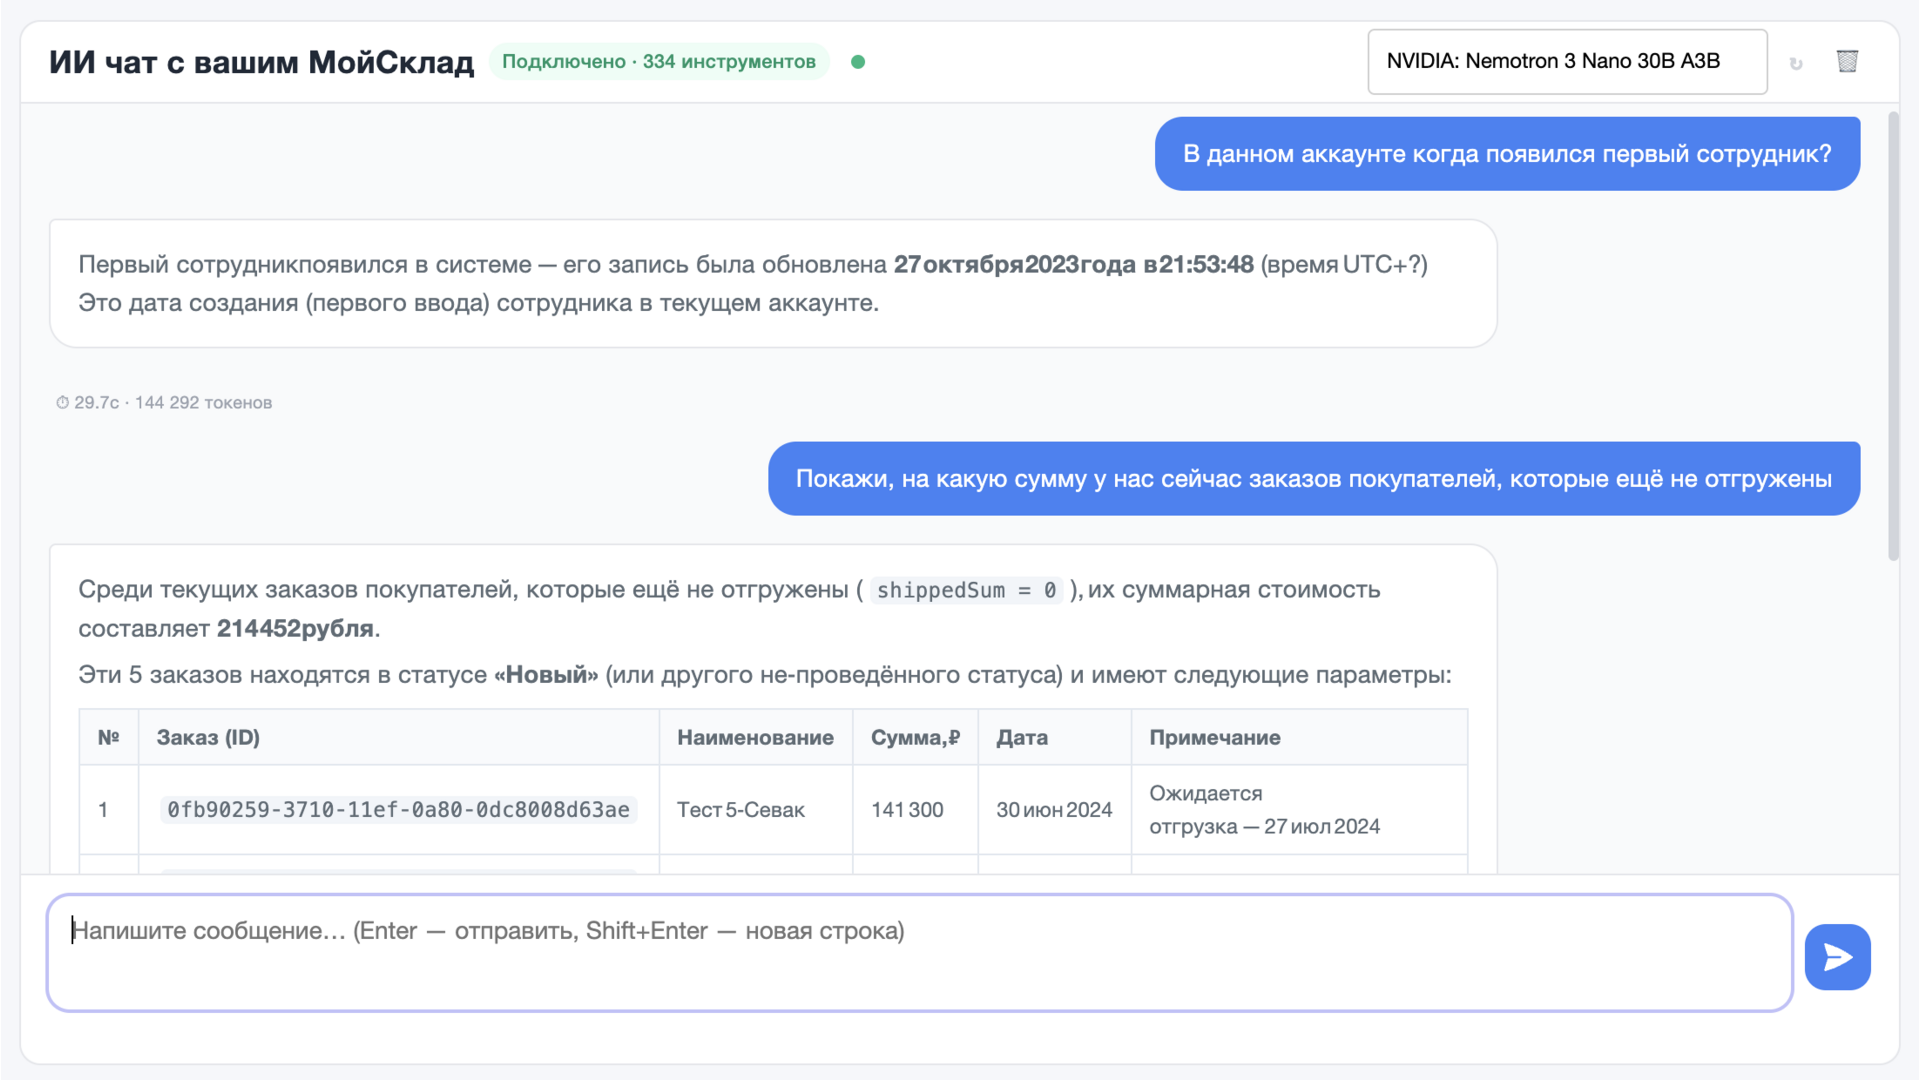1920x1080 pixels.
Task: Click the 'Подключено · 334 инструментов' badge
Action: point(658,62)
